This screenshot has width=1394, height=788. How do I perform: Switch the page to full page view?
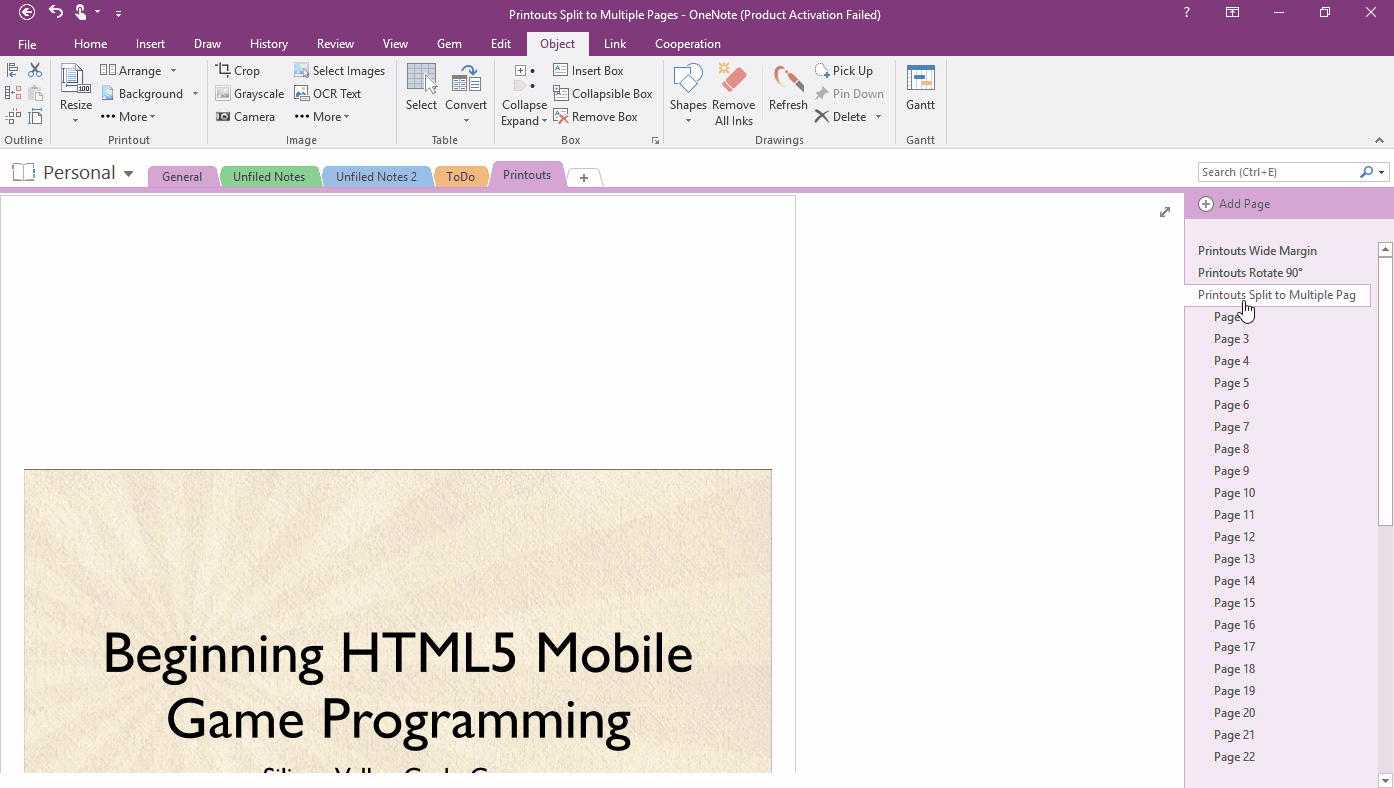[1165, 212]
